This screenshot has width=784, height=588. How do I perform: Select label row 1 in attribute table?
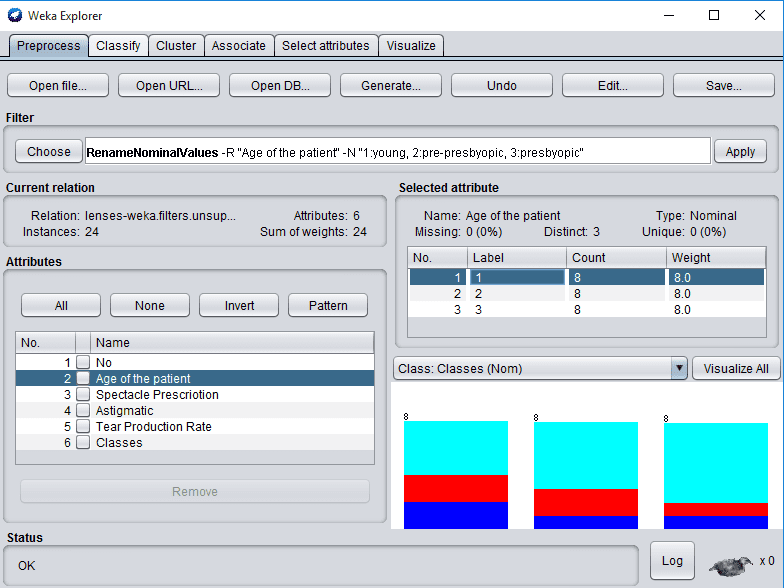click(x=587, y=278)
